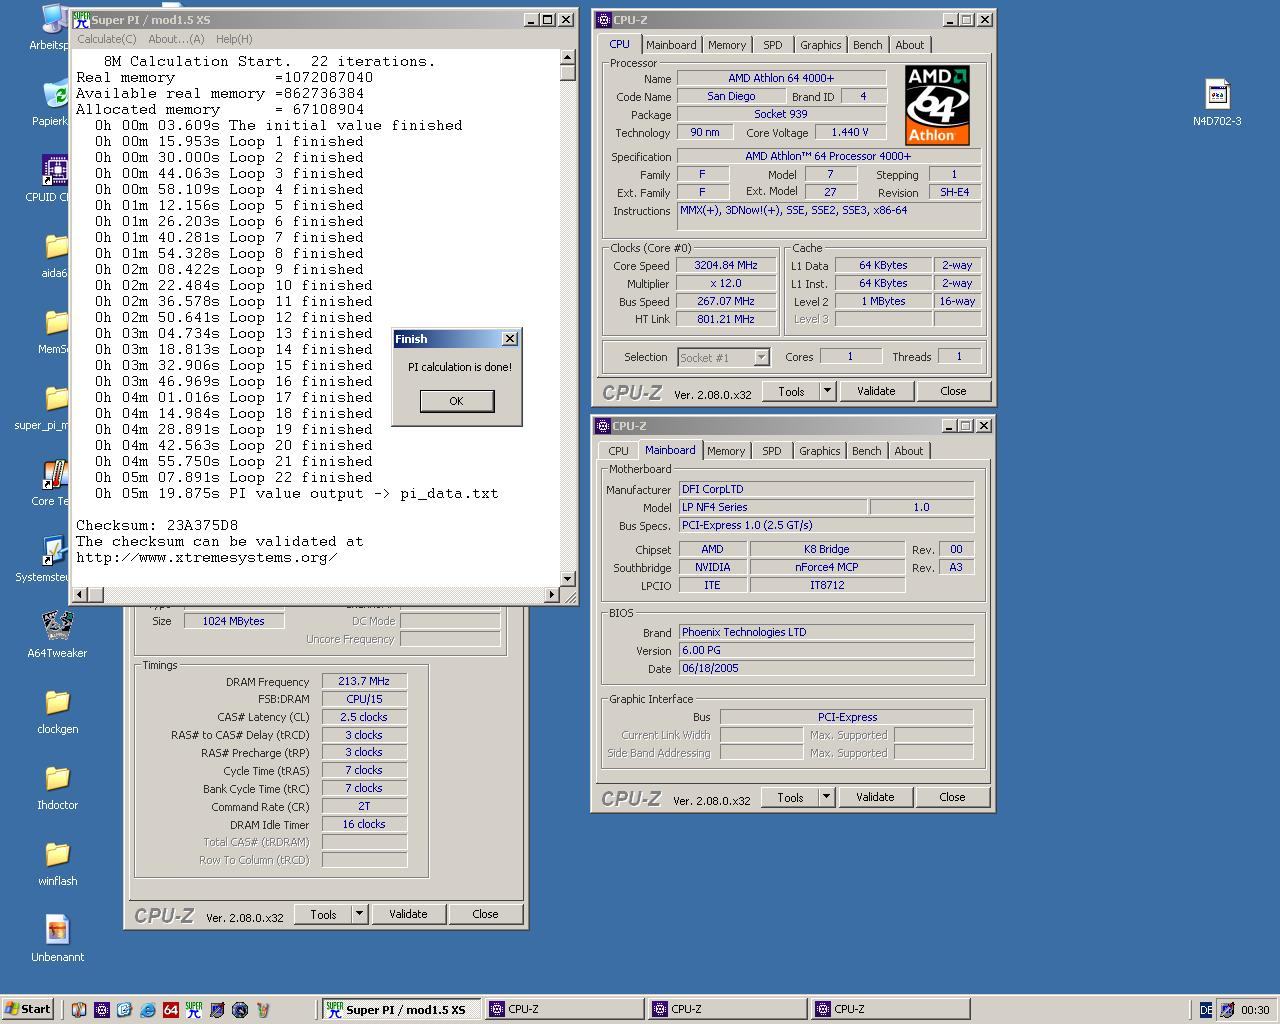
Task: Click the Internet Explorer quick launch icon
Action: click(x=148, y=1010)
